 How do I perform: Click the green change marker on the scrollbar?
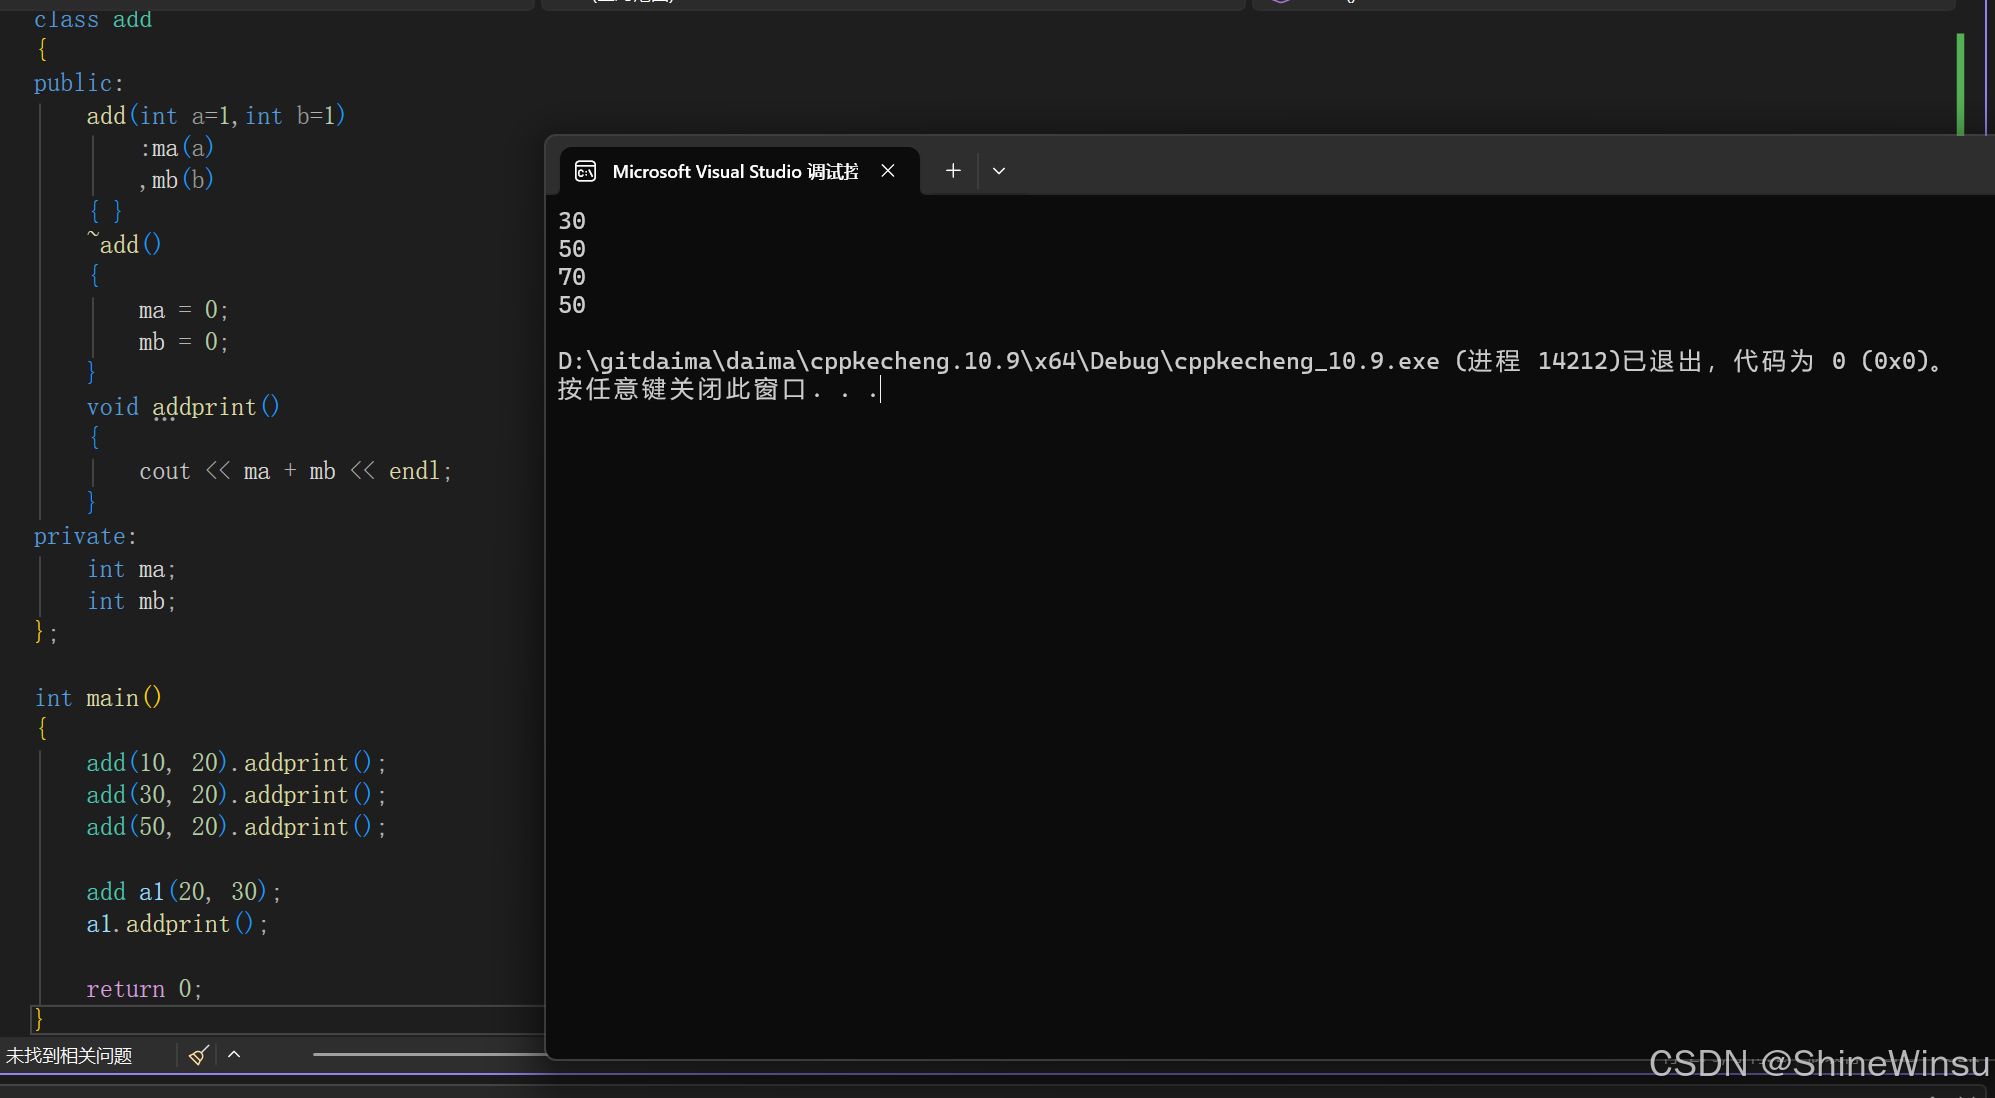tap(1960, 84)
